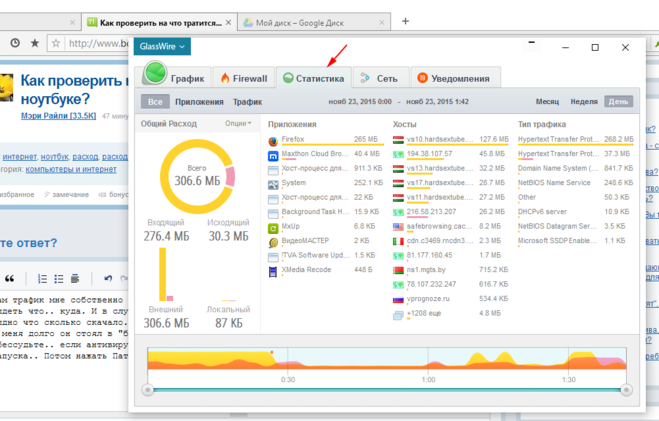This screenshot has width=659, height=421.
Task: Click the right handle of timeline slider
Action: click(x=627, y=389)
